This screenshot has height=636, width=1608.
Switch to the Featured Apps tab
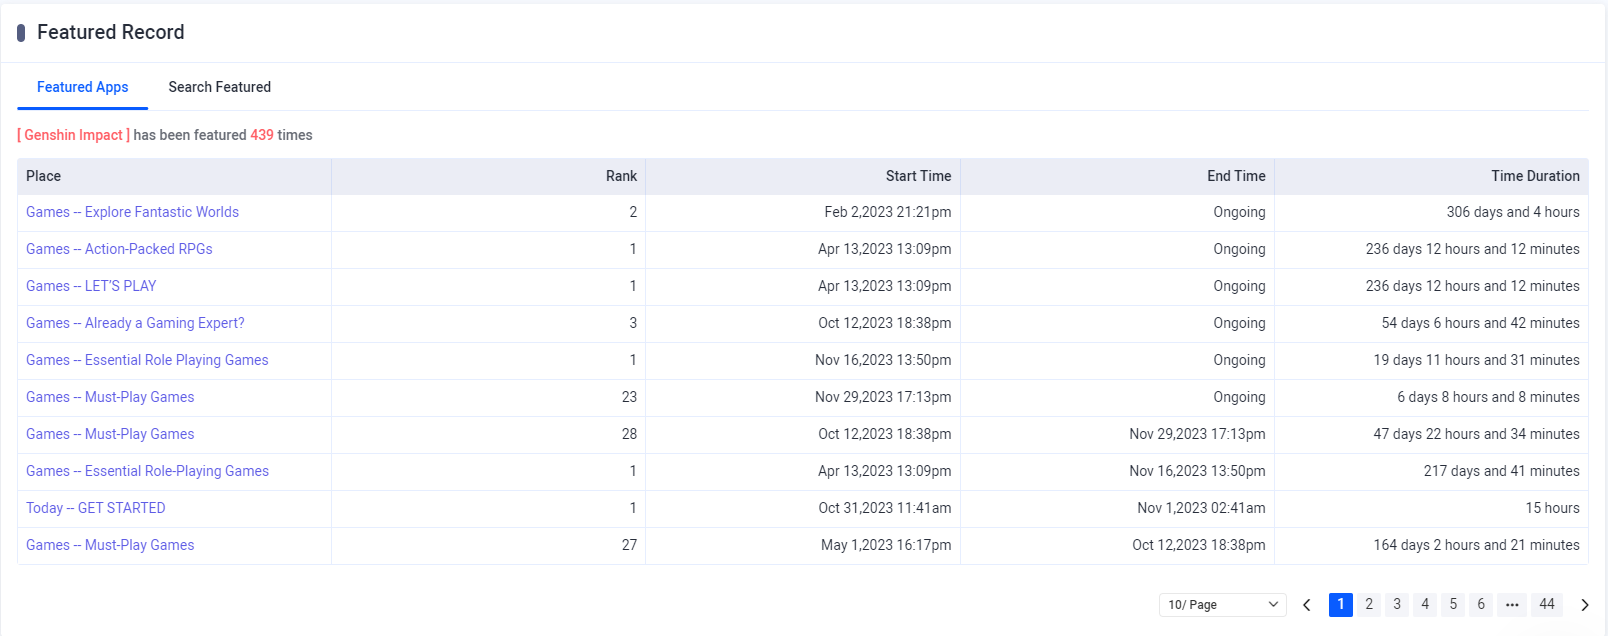click(83, 87)
